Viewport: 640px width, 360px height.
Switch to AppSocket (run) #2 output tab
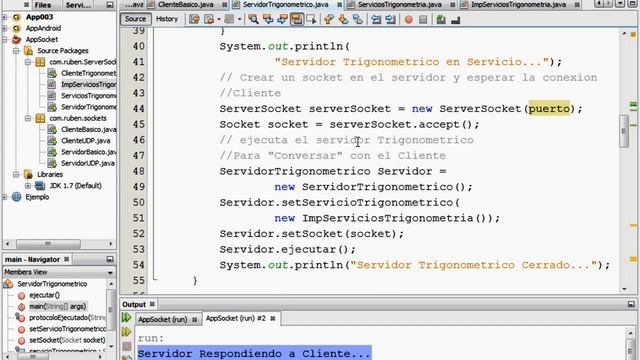pyautogui.click(x=240, y=318)
